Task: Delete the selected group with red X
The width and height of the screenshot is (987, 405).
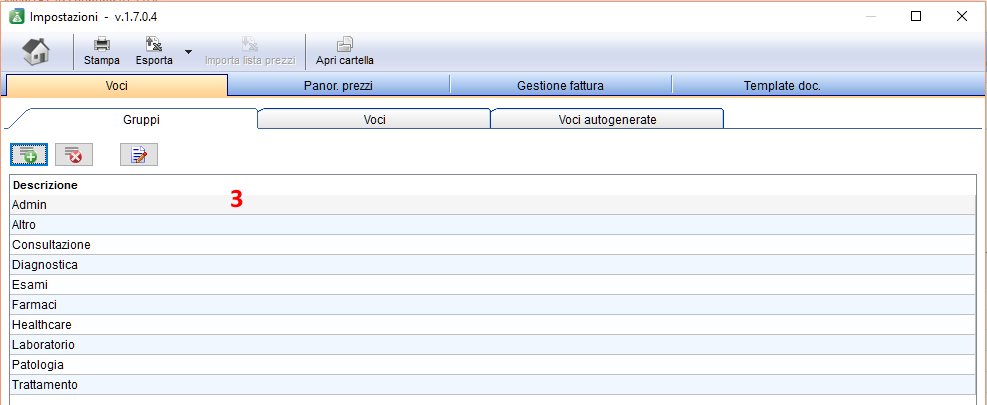Action: (x=74, y=154)
